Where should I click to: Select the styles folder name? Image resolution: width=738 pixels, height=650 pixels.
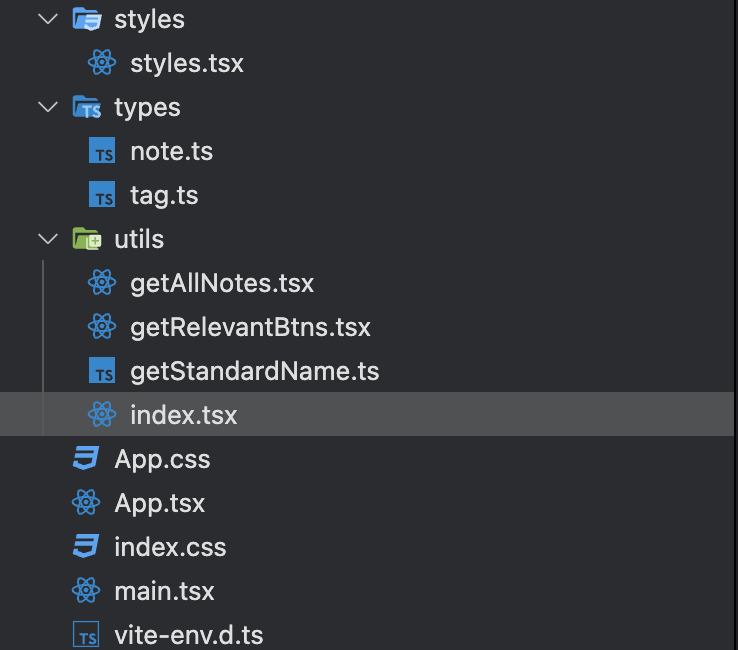point(150,20)
